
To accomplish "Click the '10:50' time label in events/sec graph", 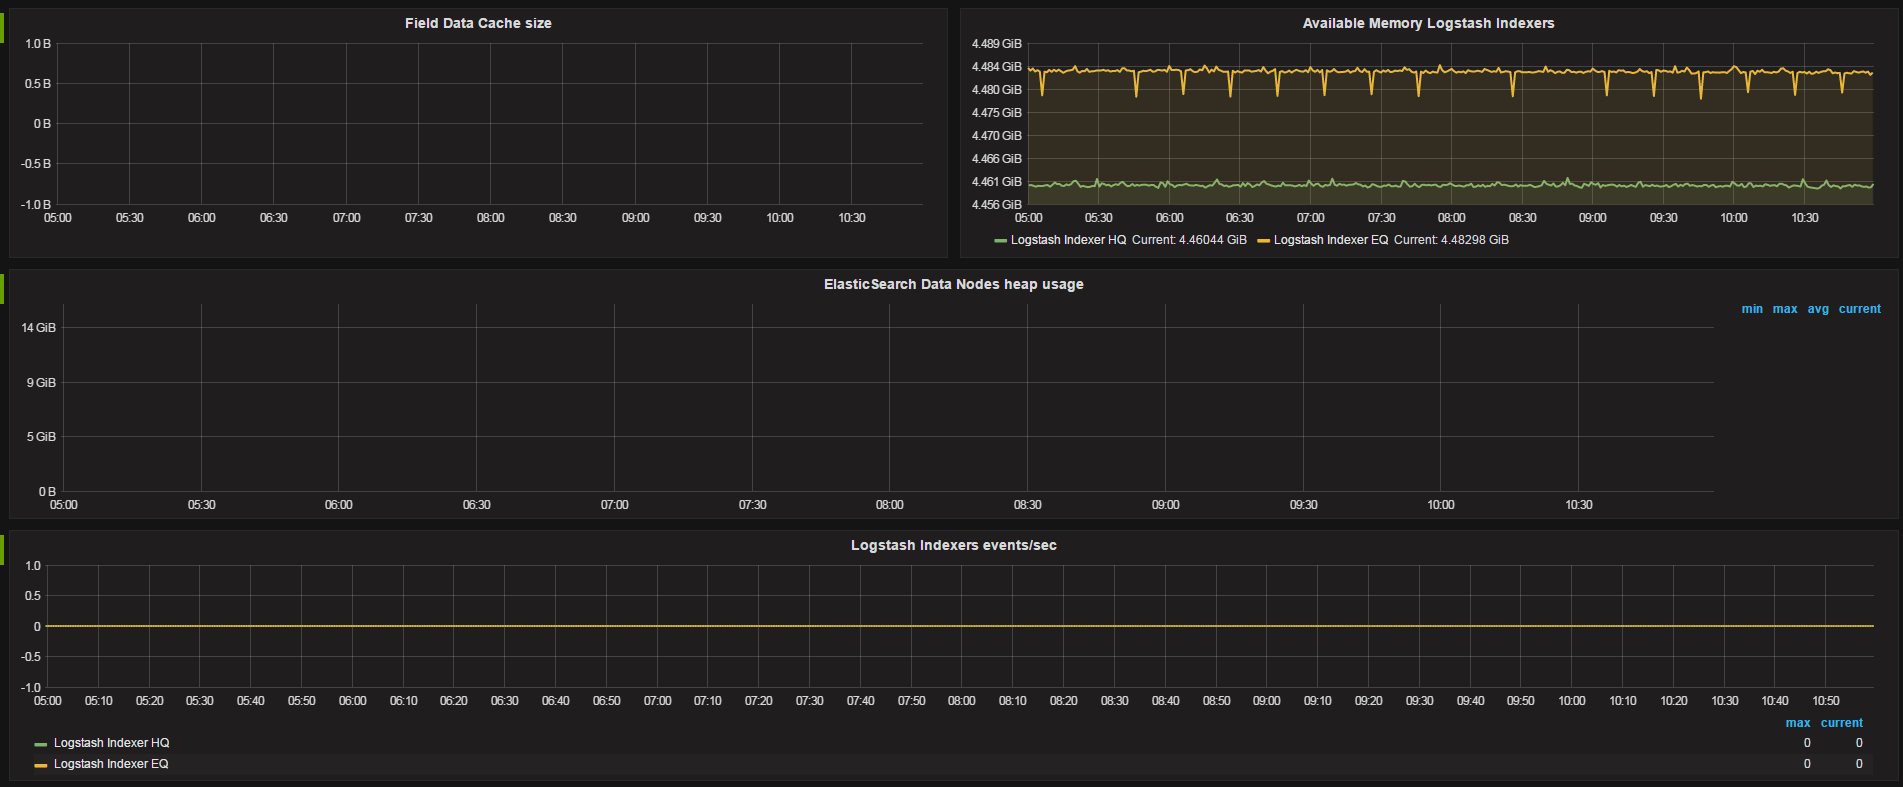I will [x=1826, y=701].
